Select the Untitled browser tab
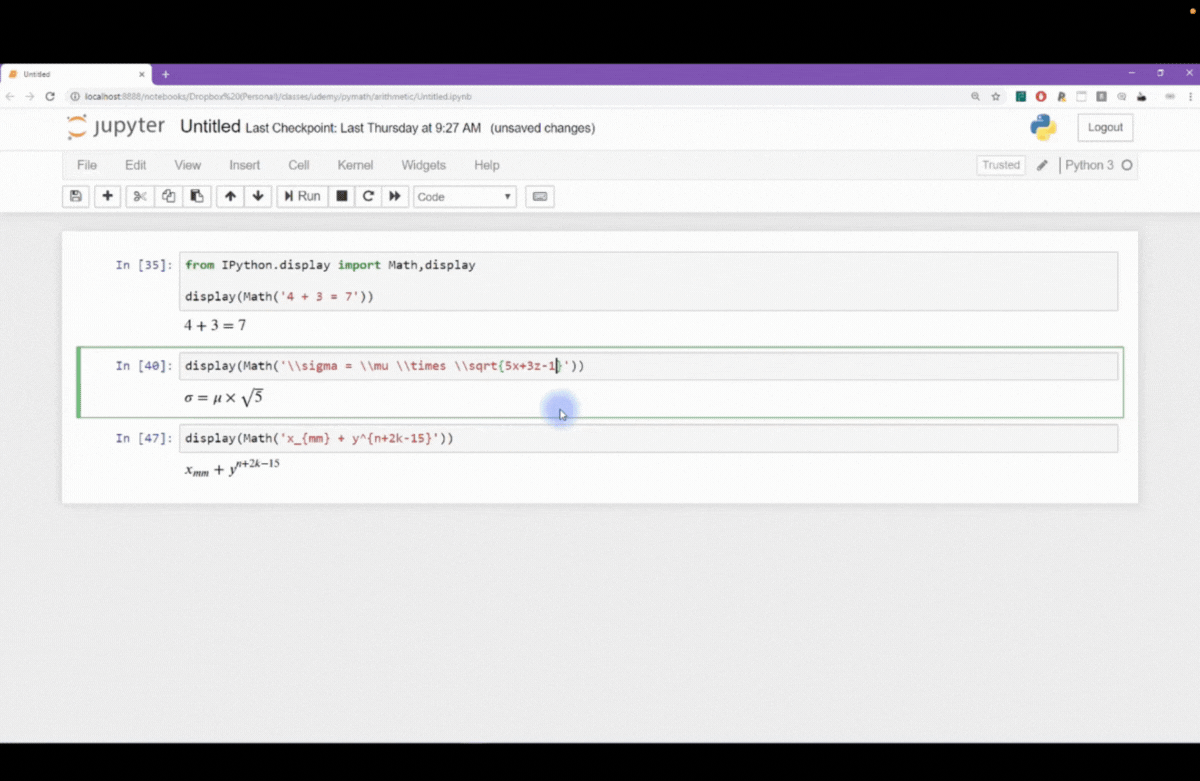The width and height of the screenshot is (1200, 781). [x=75, y=74]
